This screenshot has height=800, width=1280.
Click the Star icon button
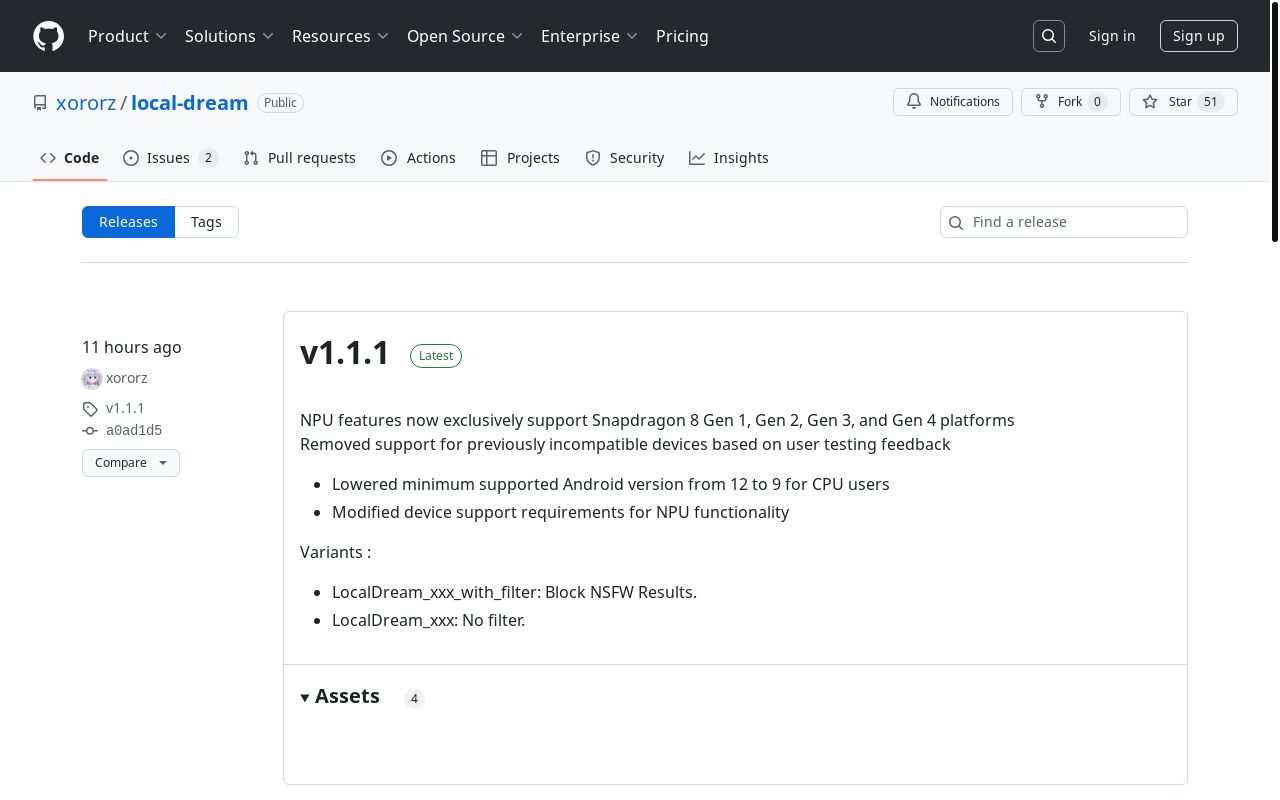[1150, 102]
